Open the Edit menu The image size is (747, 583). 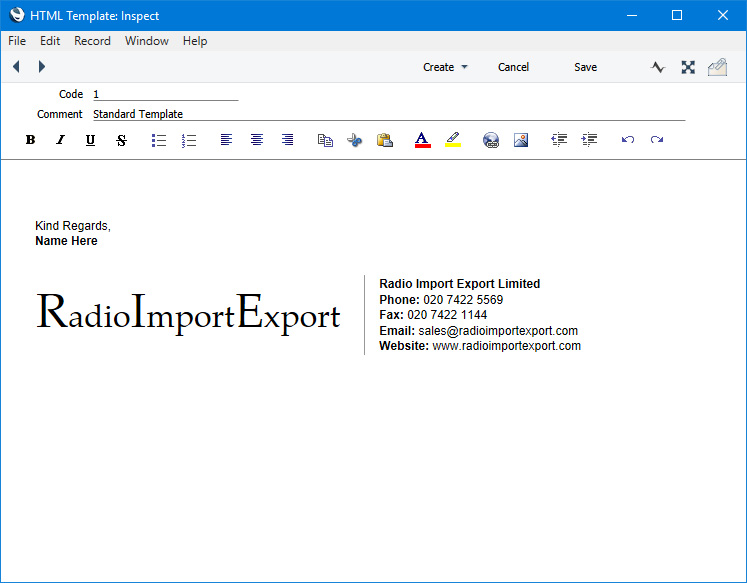(50, 41)
